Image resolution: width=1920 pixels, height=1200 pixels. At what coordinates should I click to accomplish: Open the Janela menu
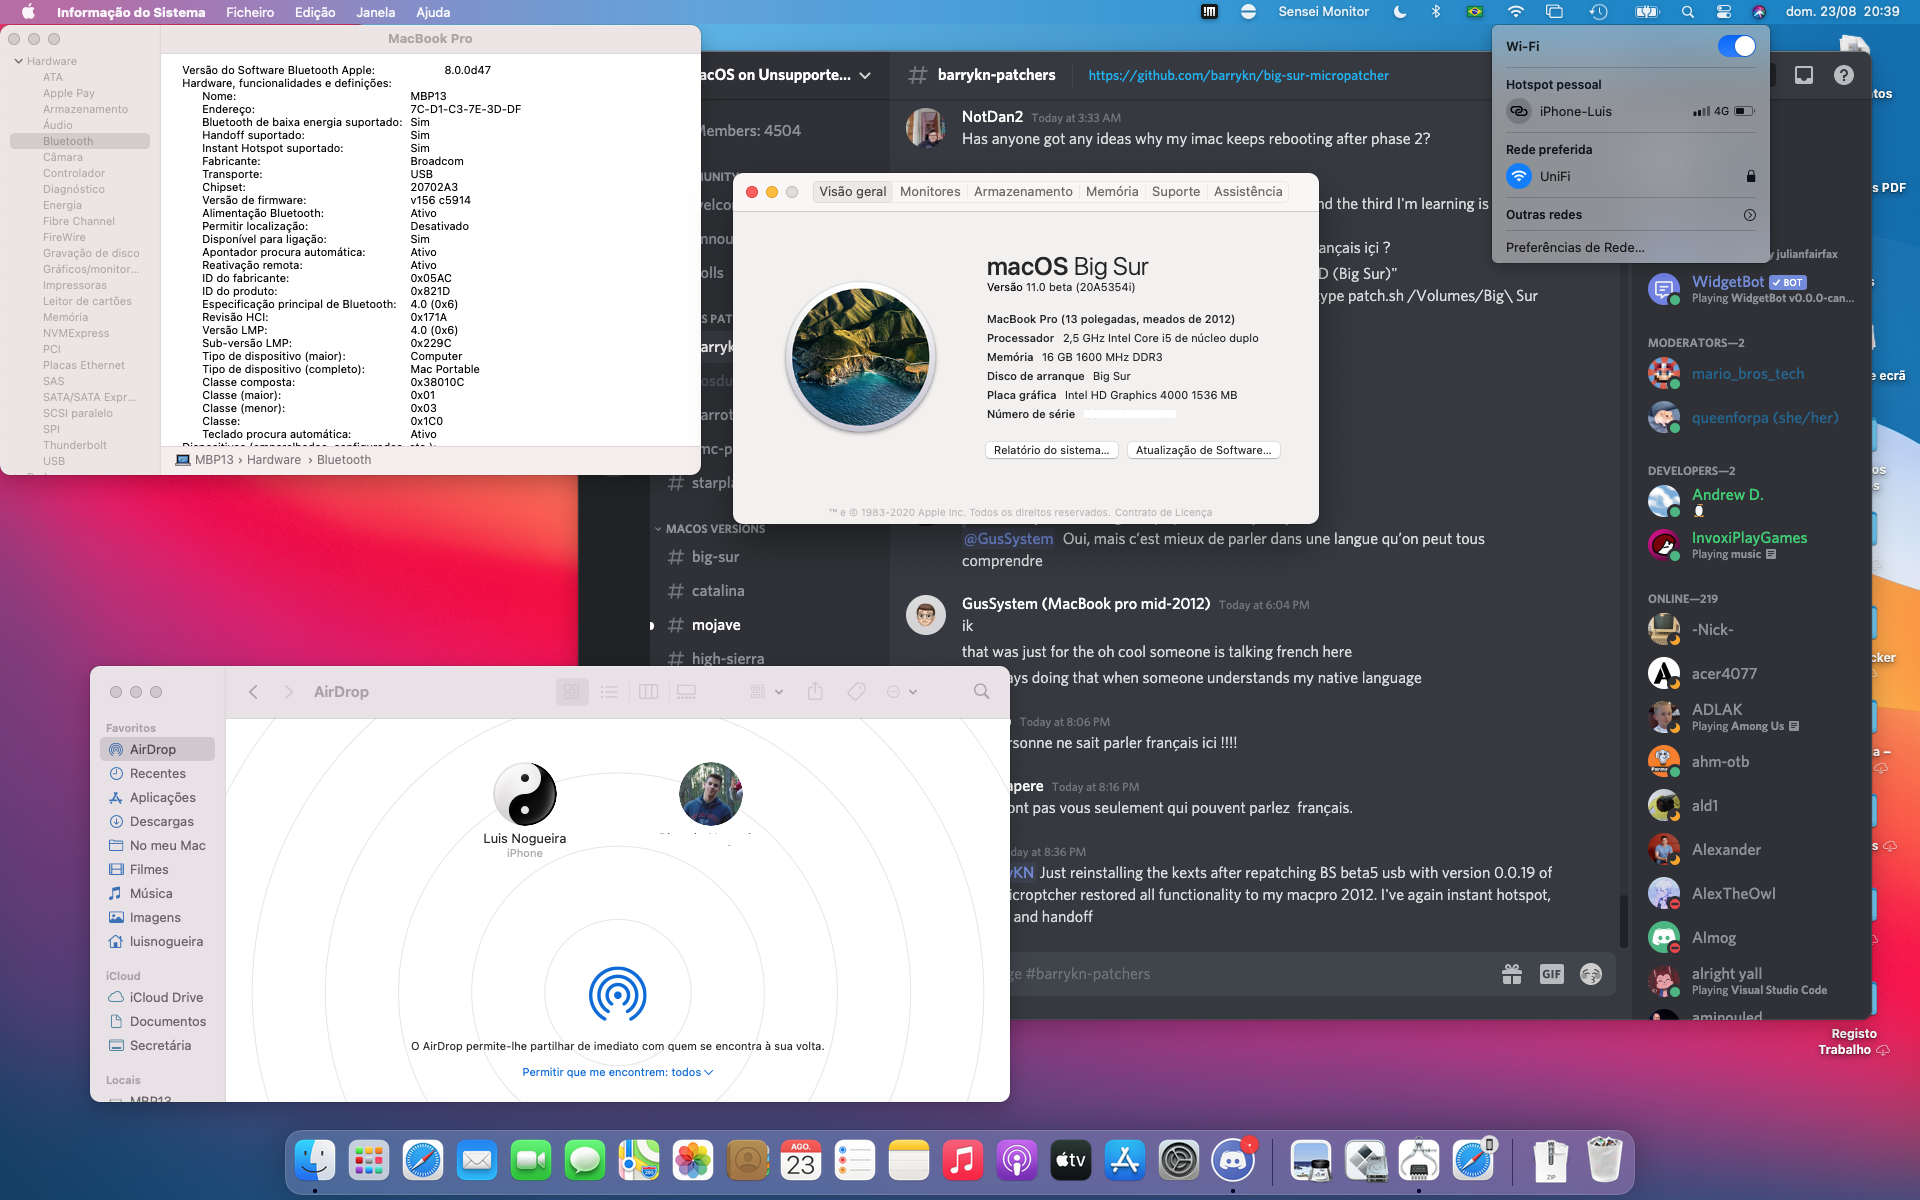pos(375,12)
